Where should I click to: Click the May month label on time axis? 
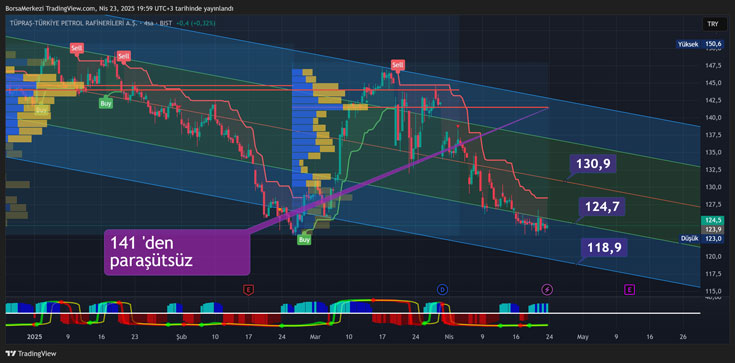point(582,337)
